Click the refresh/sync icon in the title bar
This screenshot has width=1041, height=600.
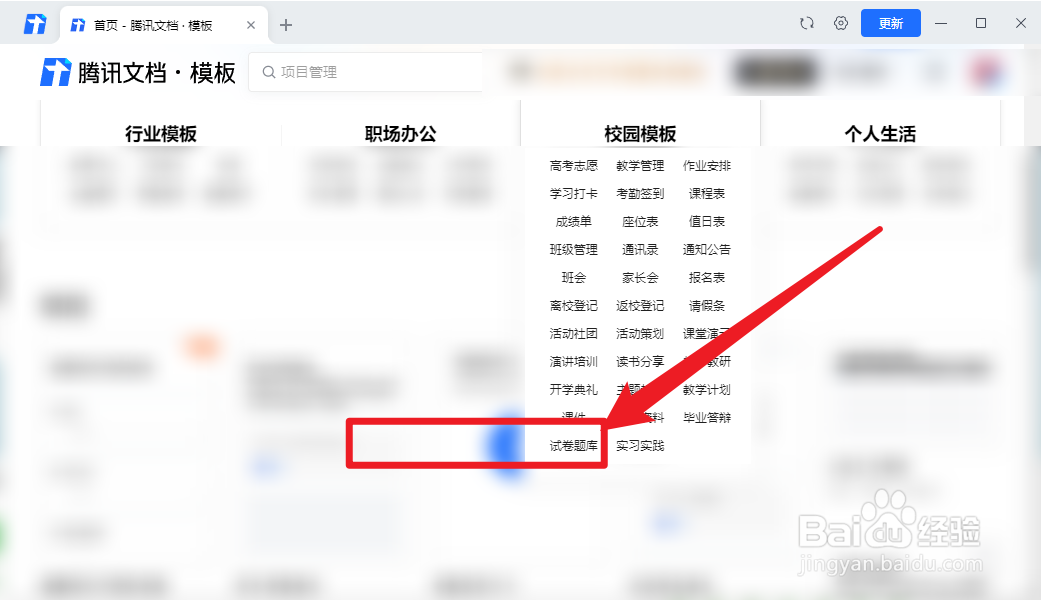click(806, 22)
